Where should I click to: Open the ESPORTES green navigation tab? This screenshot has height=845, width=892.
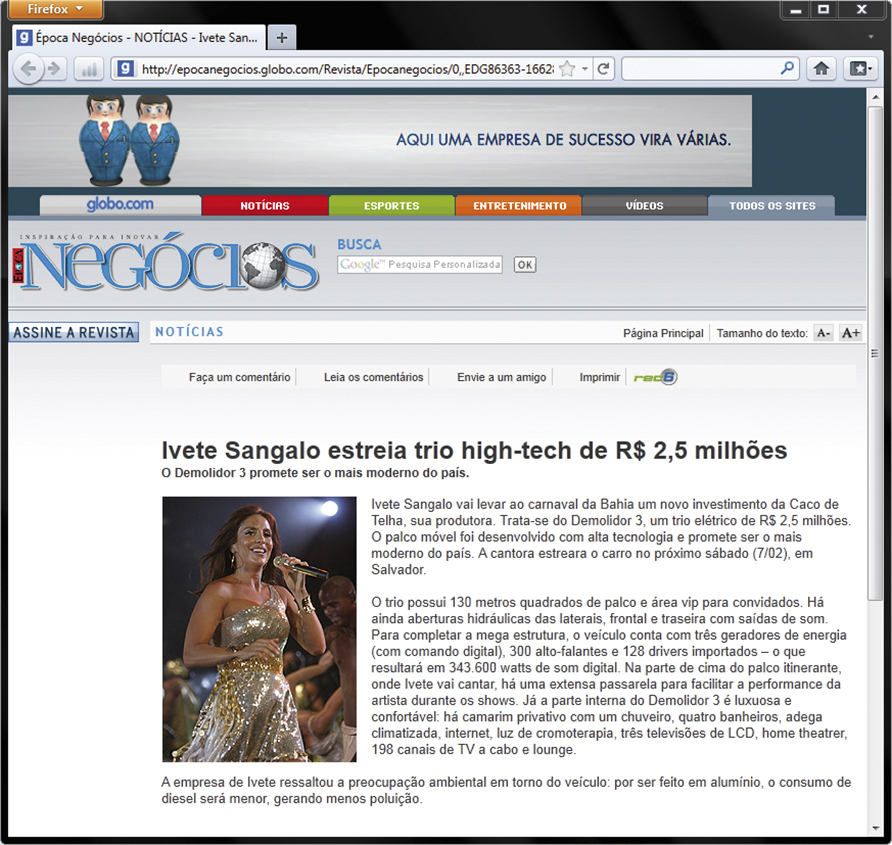click(391, 205)
